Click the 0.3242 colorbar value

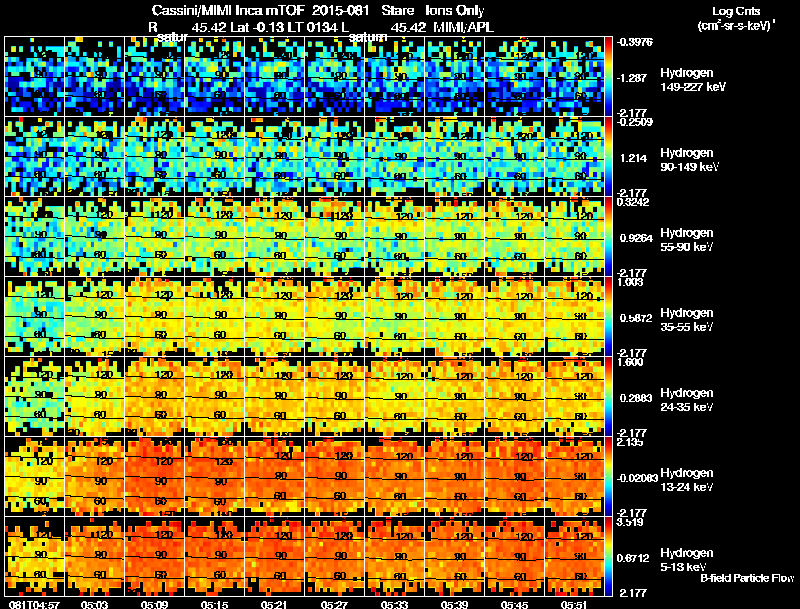(x=633, y=202)
